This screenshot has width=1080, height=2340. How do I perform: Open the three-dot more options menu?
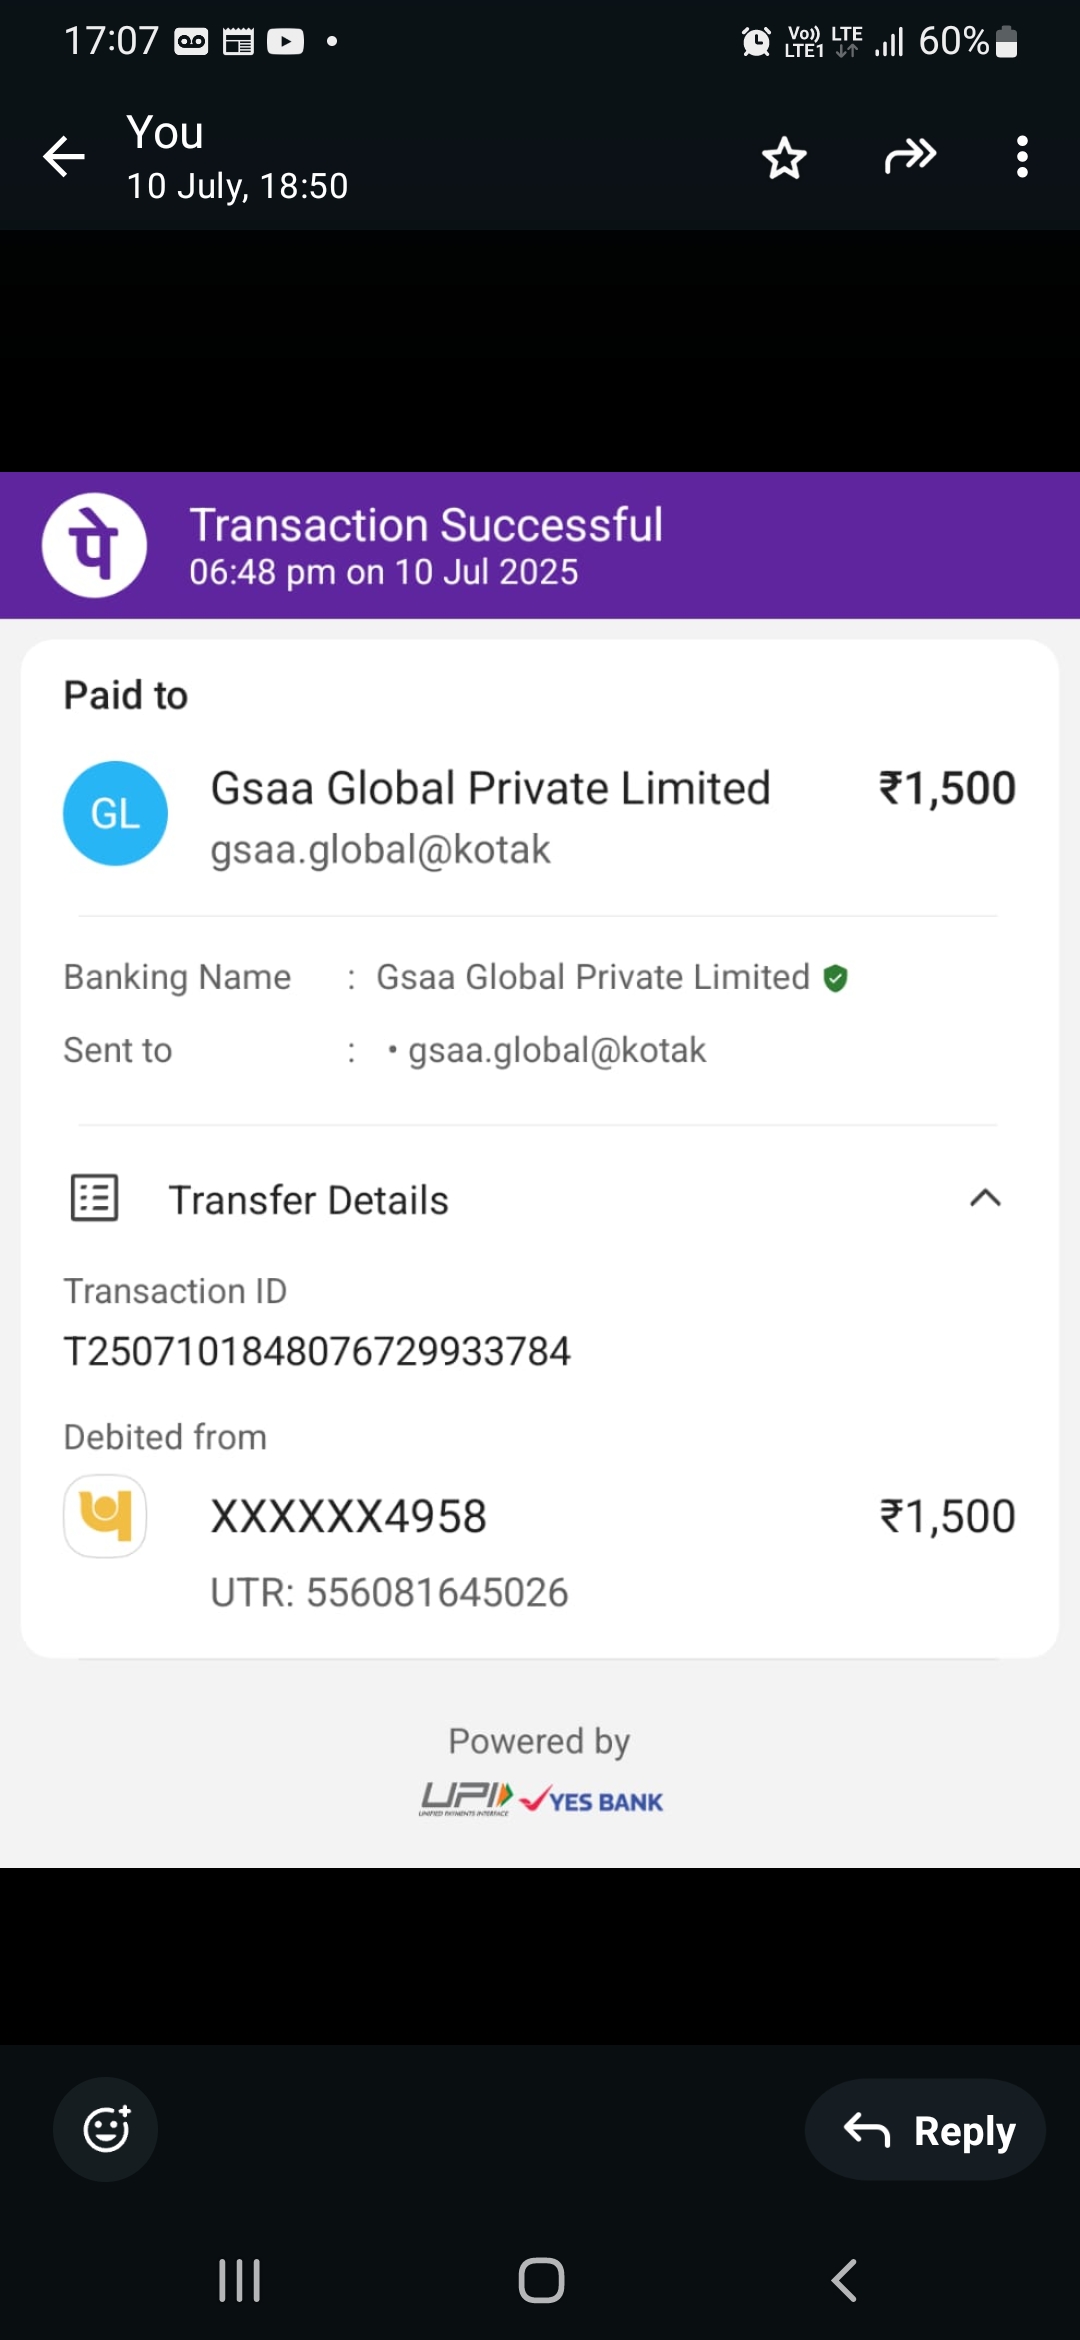[1021, 157]
